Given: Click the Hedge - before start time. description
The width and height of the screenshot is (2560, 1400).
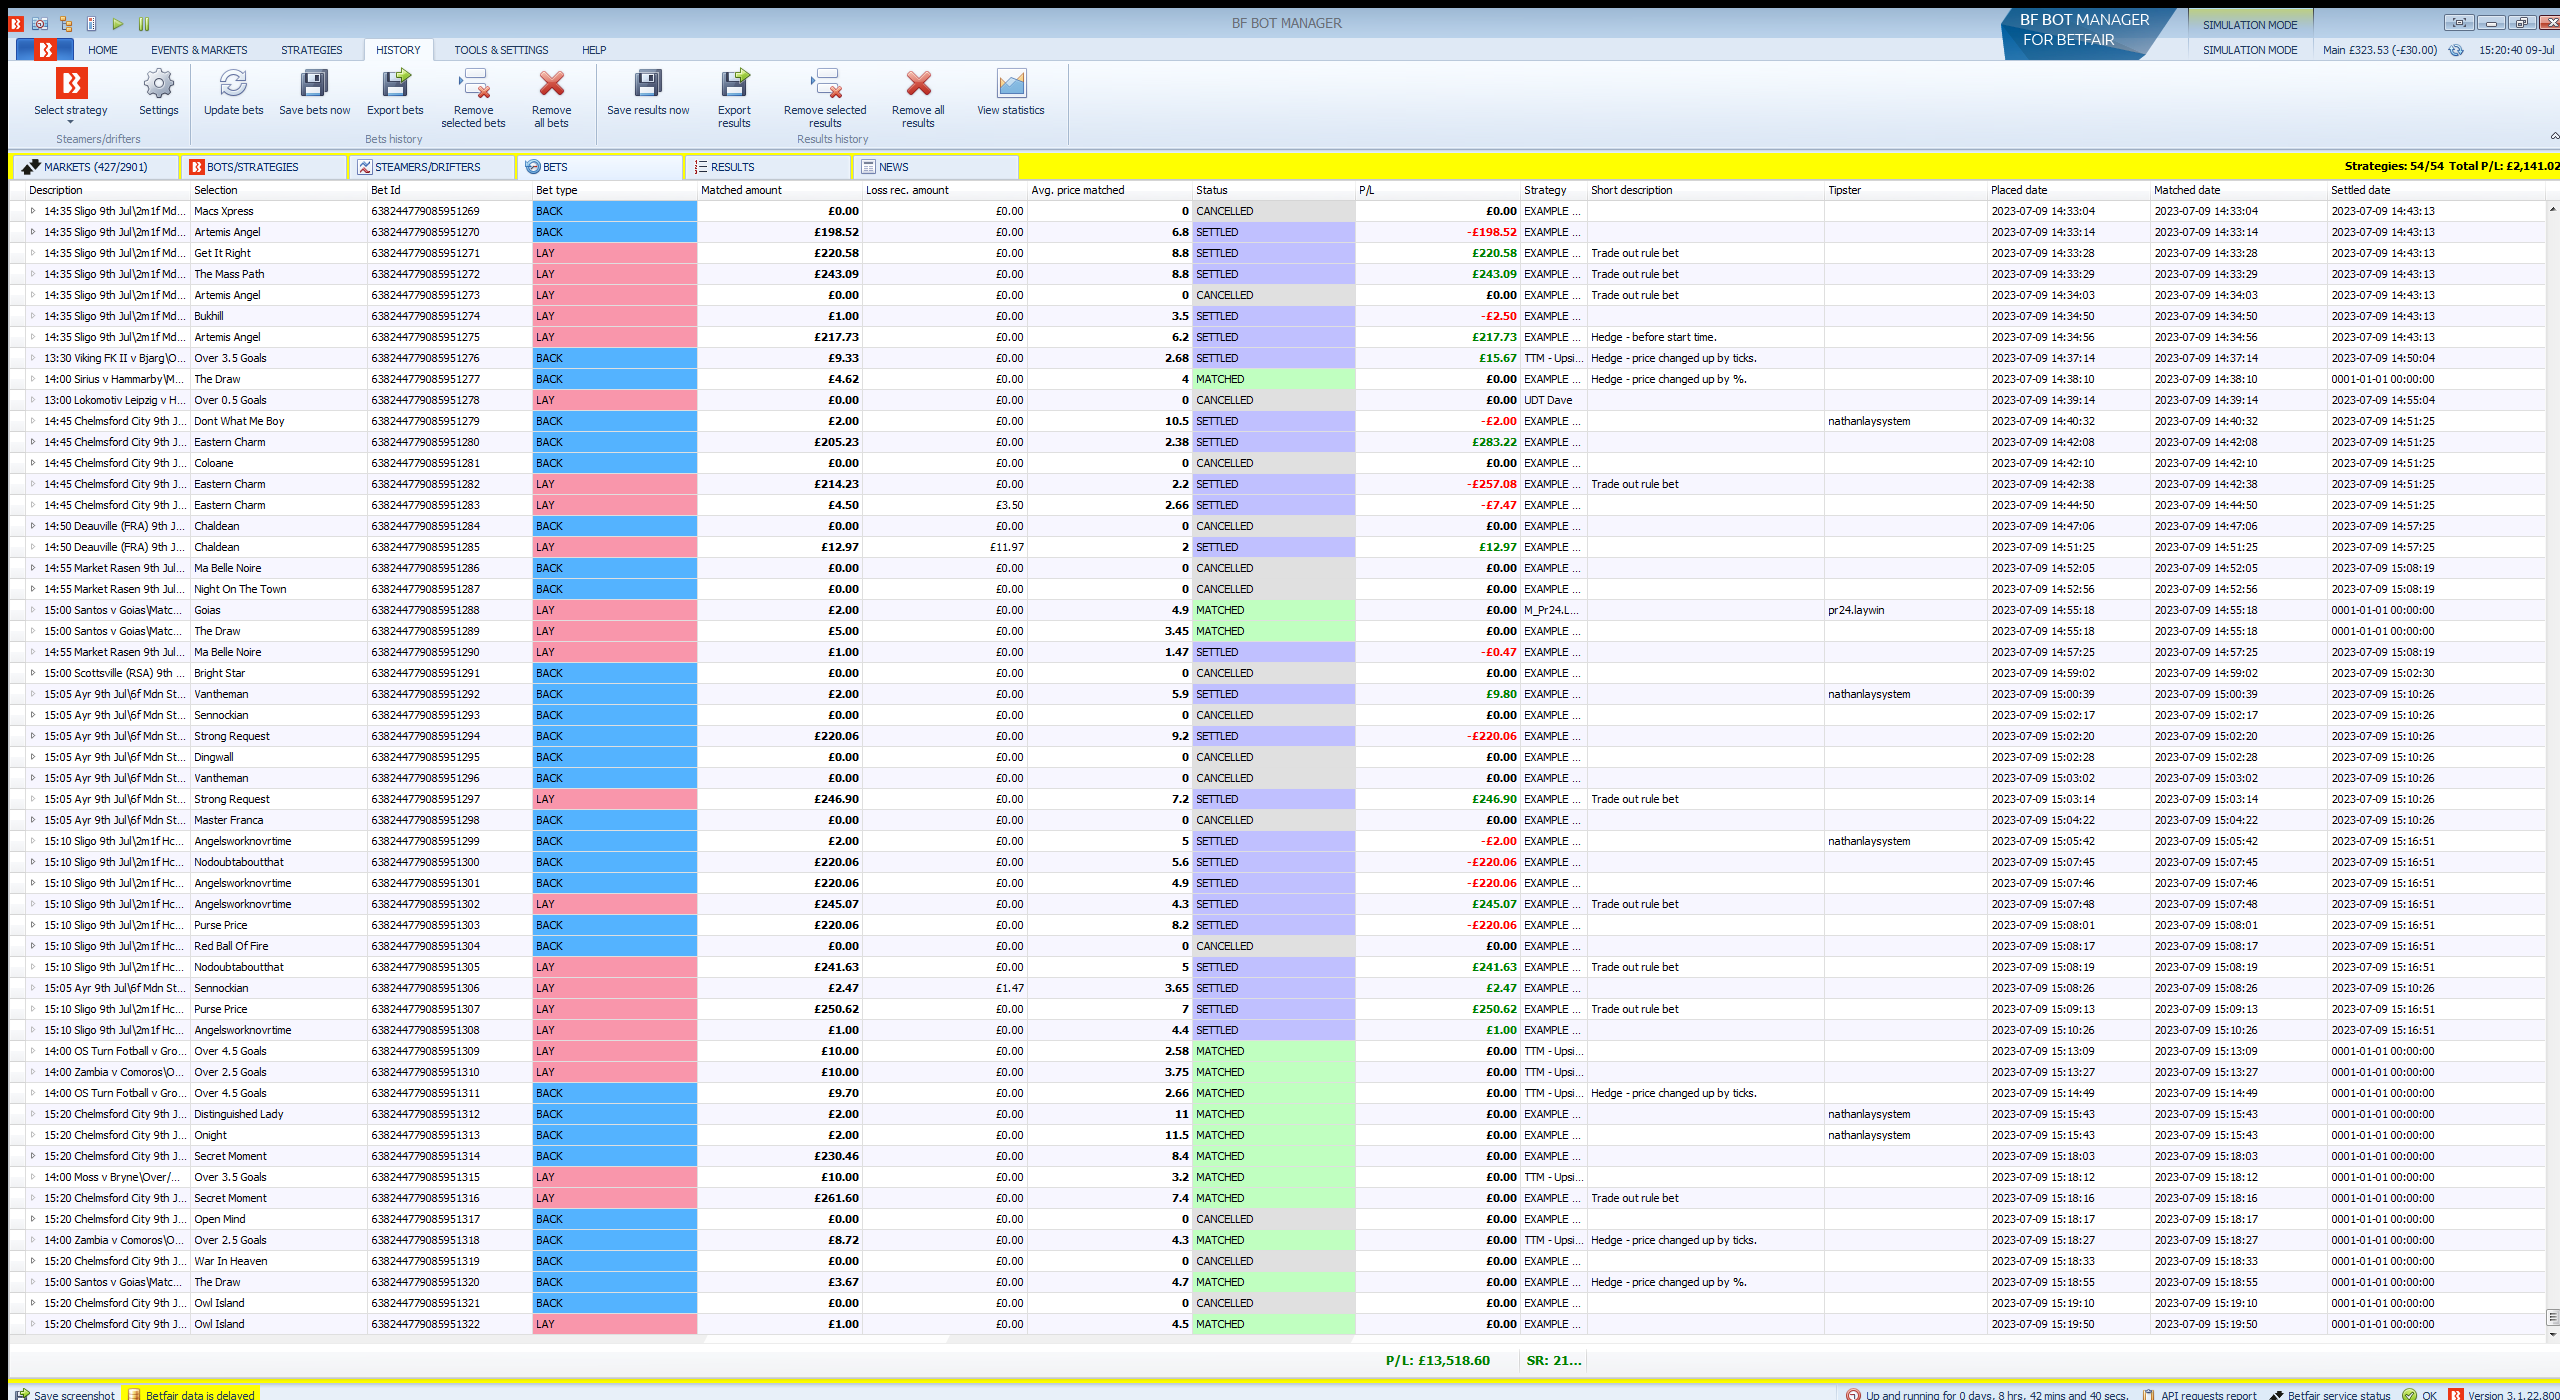Looking at the screenshot, I should click(x=1654, y=337).
